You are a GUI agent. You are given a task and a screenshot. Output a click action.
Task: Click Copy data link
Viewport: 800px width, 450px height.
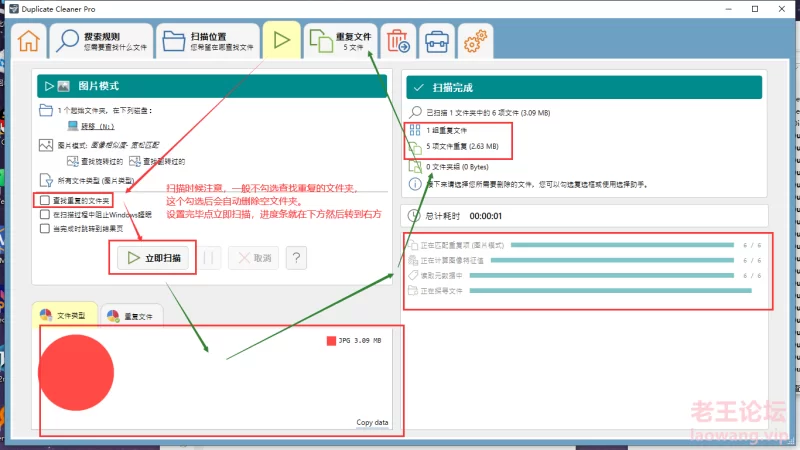pyautogui.click(x=372, y=422)
